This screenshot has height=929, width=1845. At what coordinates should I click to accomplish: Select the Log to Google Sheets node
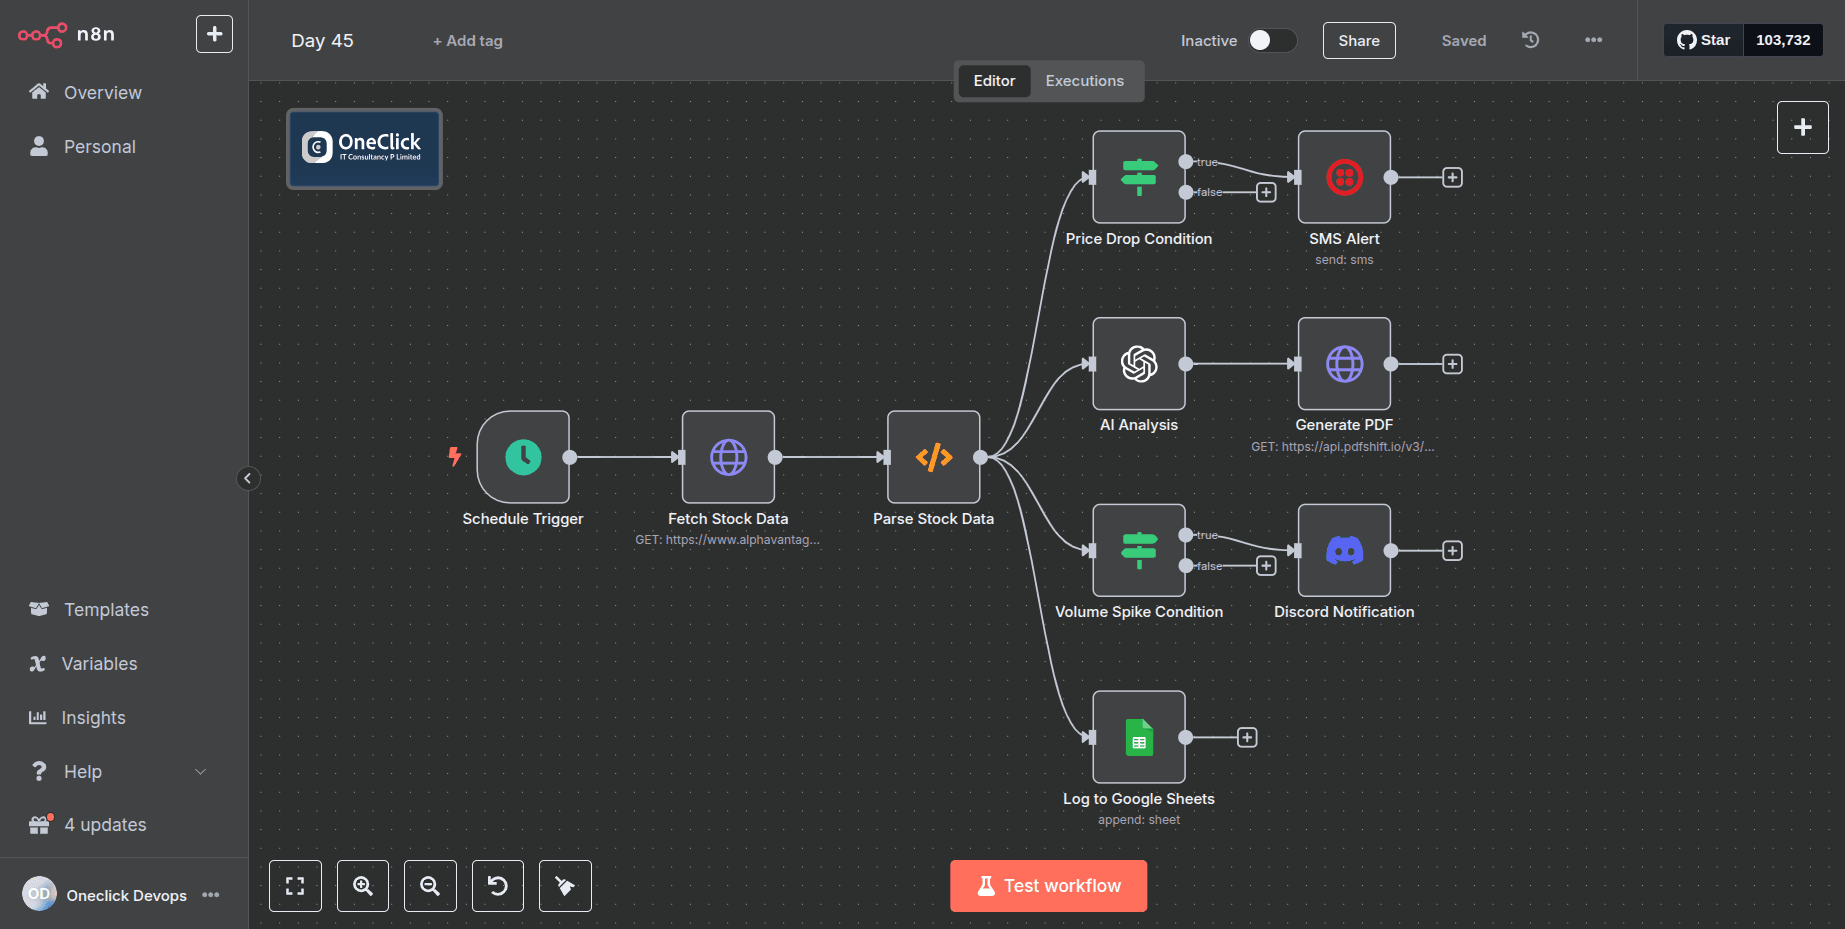1139,737
